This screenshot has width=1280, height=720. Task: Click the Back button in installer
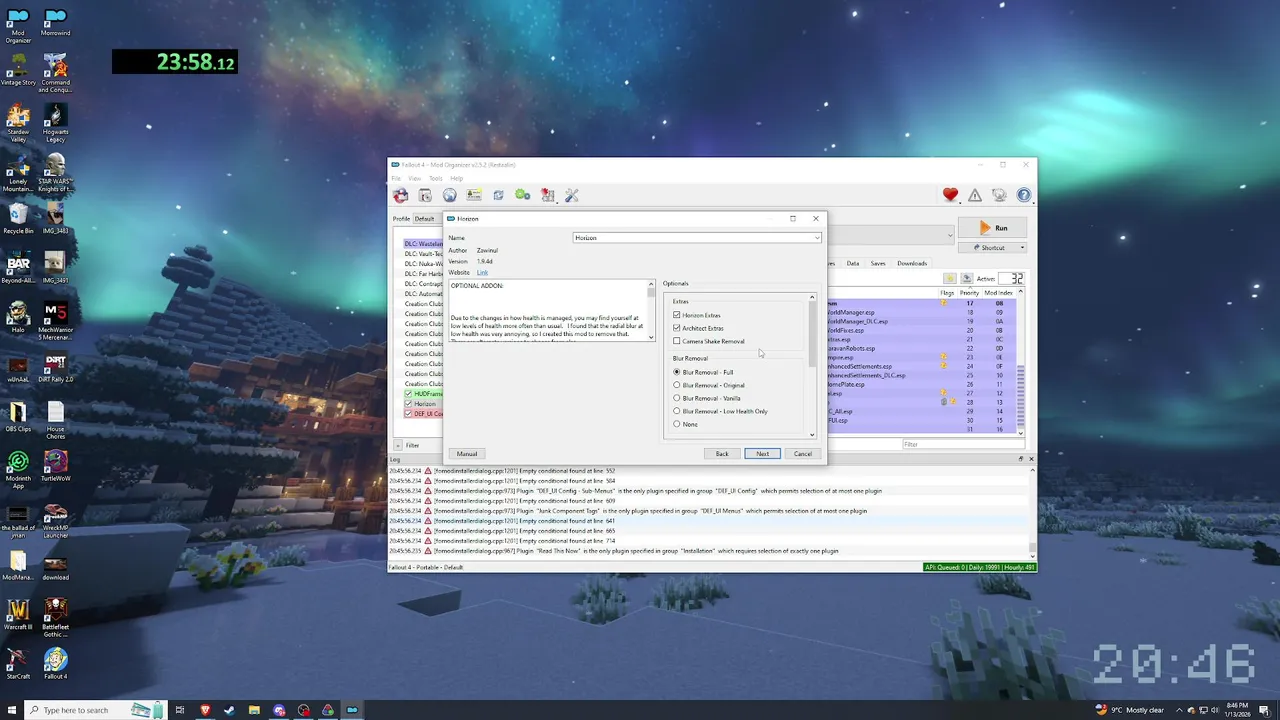[722, 454]
